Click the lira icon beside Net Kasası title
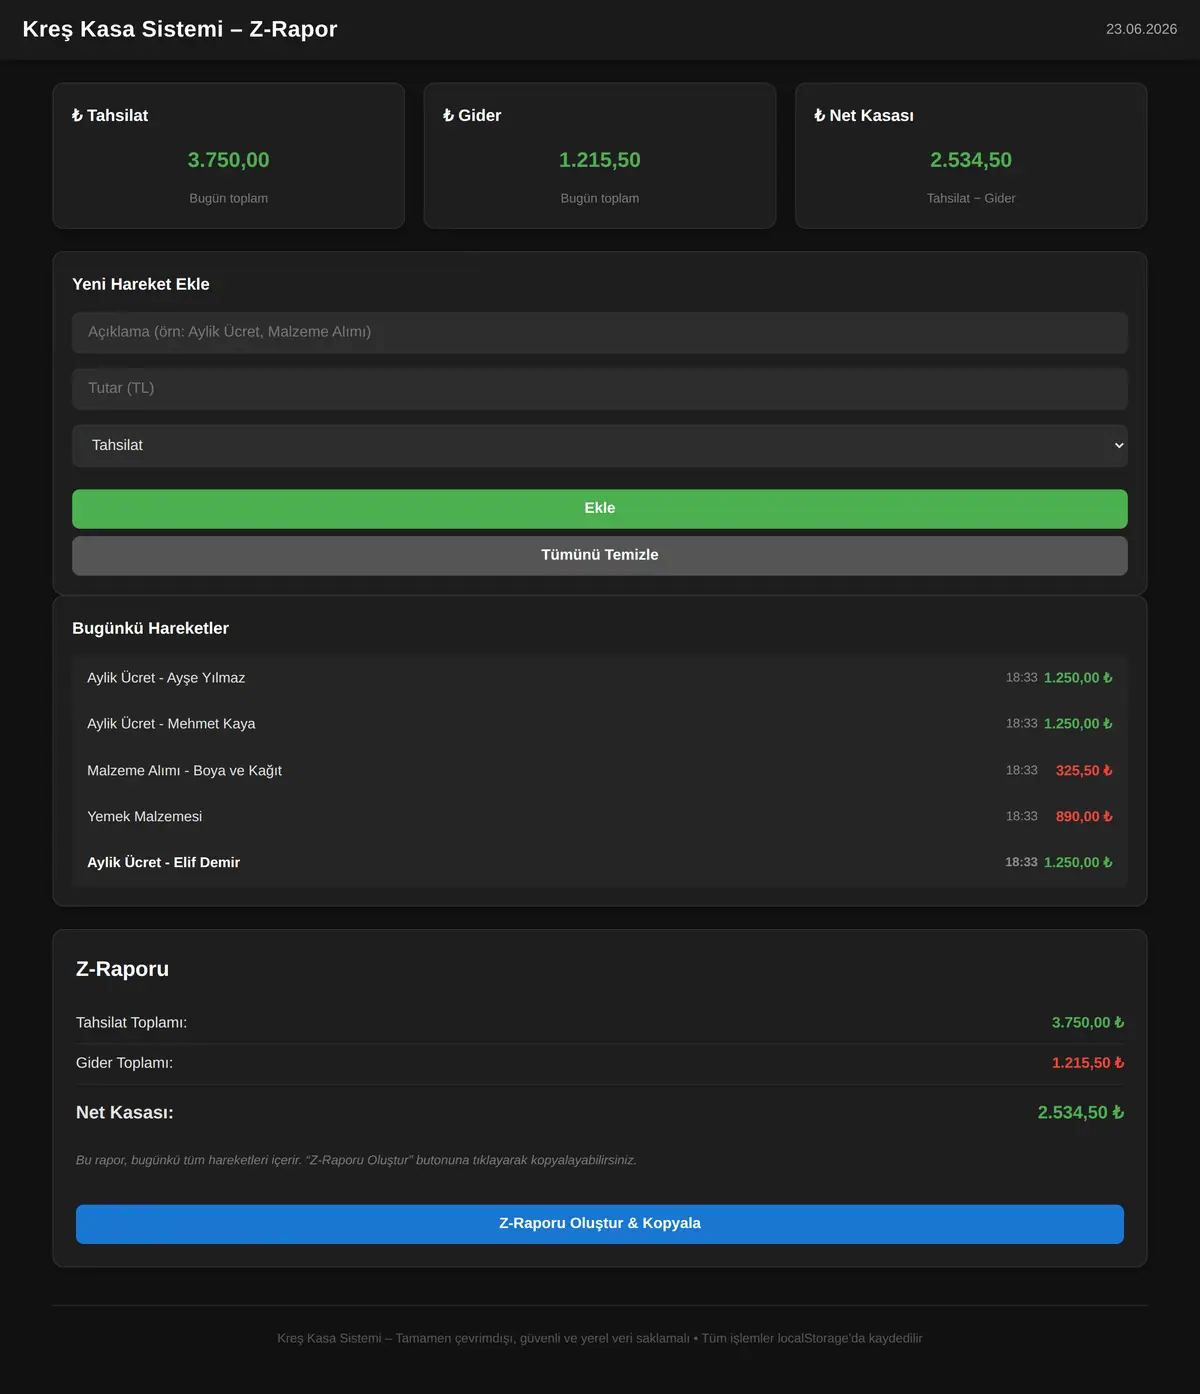The height and width of the screenshot is (1394, 1200). pos(819,116)
